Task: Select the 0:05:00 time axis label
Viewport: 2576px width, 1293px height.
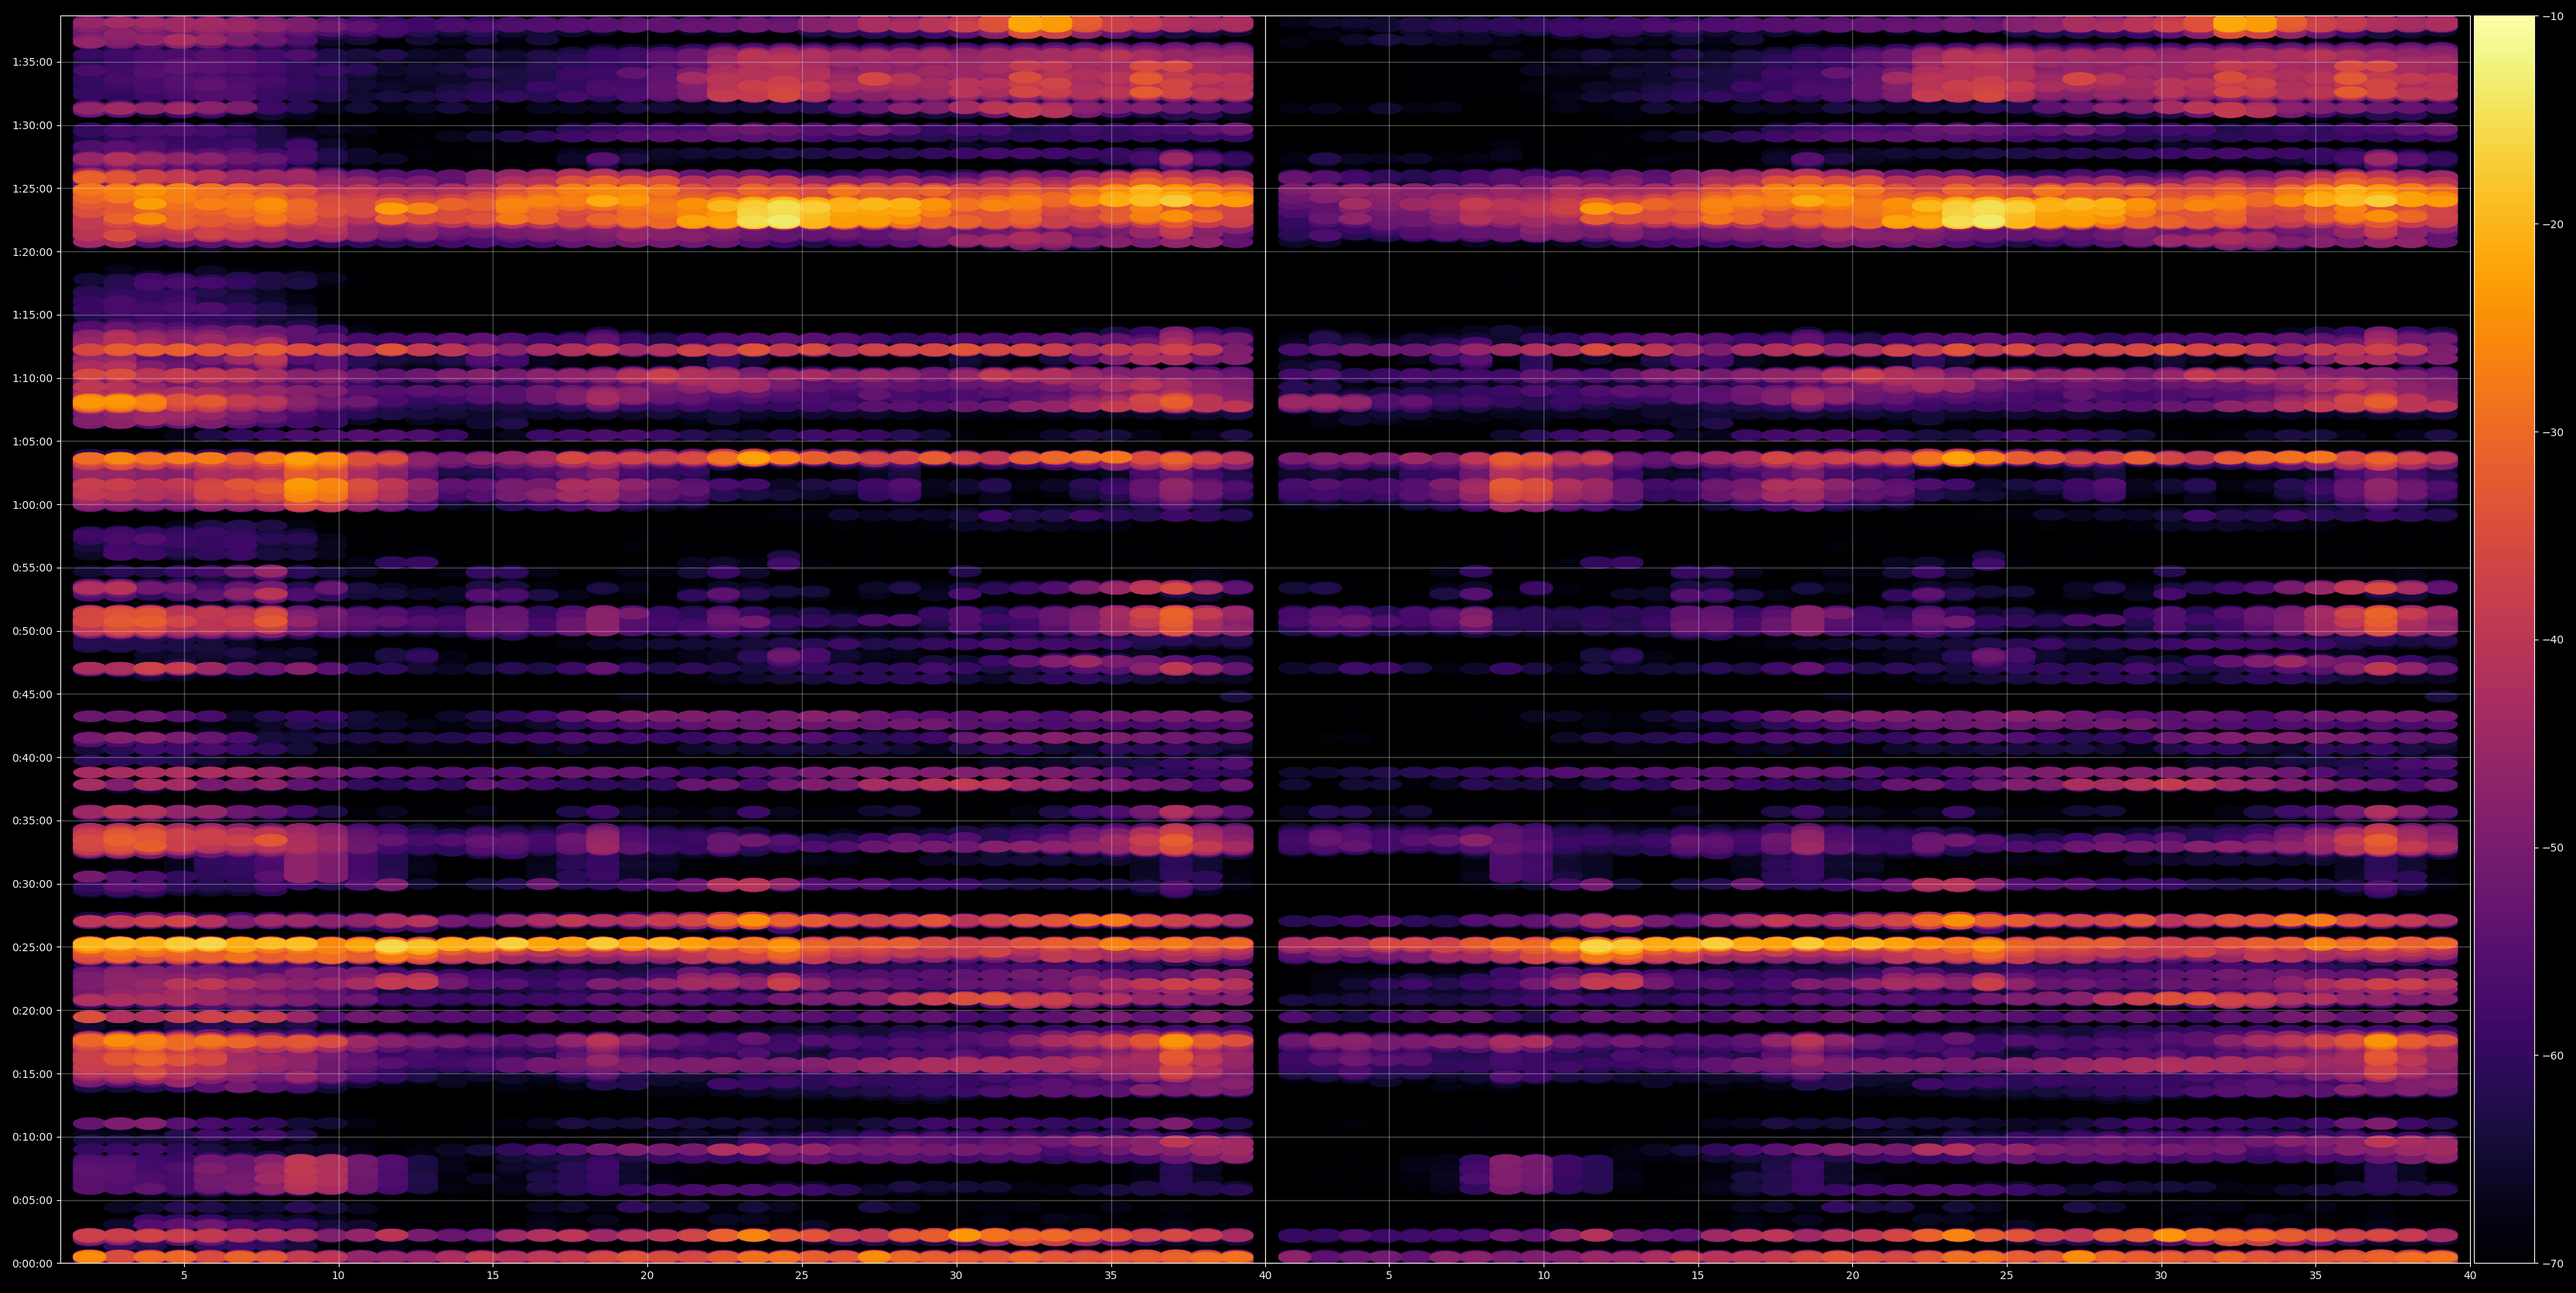Action: tap(32, 1200)
